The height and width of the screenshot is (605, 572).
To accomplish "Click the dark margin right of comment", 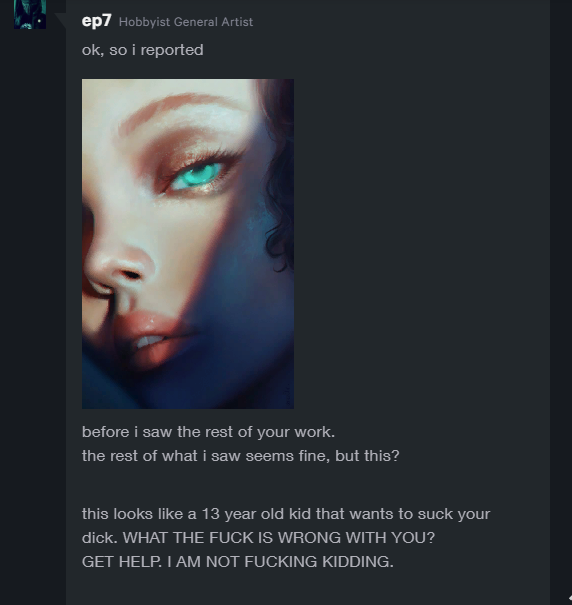I will coord(561,302).
